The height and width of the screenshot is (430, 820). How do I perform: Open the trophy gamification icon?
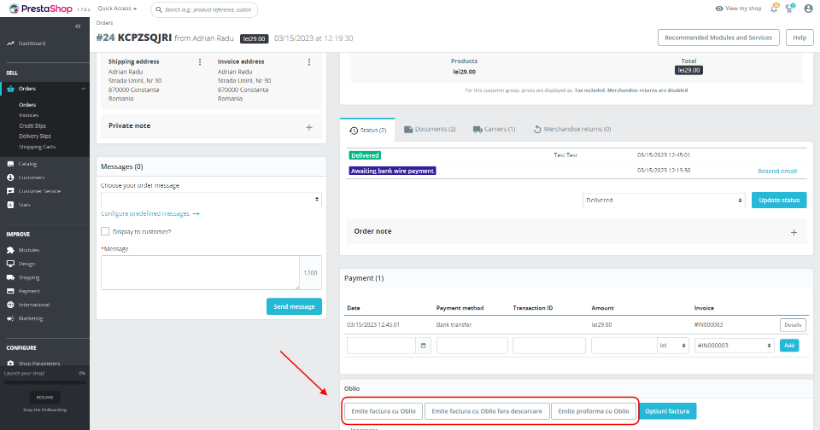click(x=790, y=8)
